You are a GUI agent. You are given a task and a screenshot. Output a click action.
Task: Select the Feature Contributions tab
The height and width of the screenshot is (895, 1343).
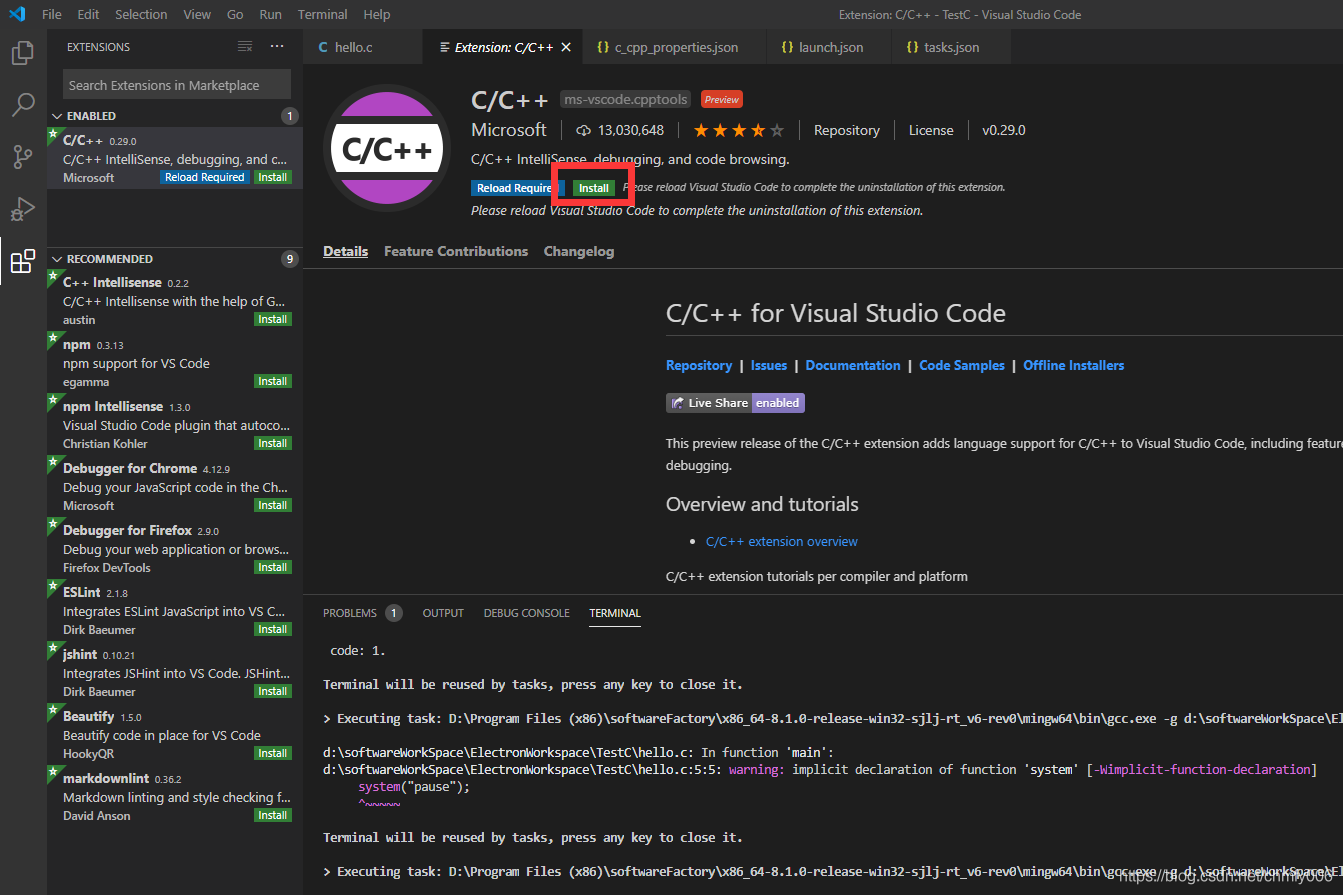[x=456, y=251]
